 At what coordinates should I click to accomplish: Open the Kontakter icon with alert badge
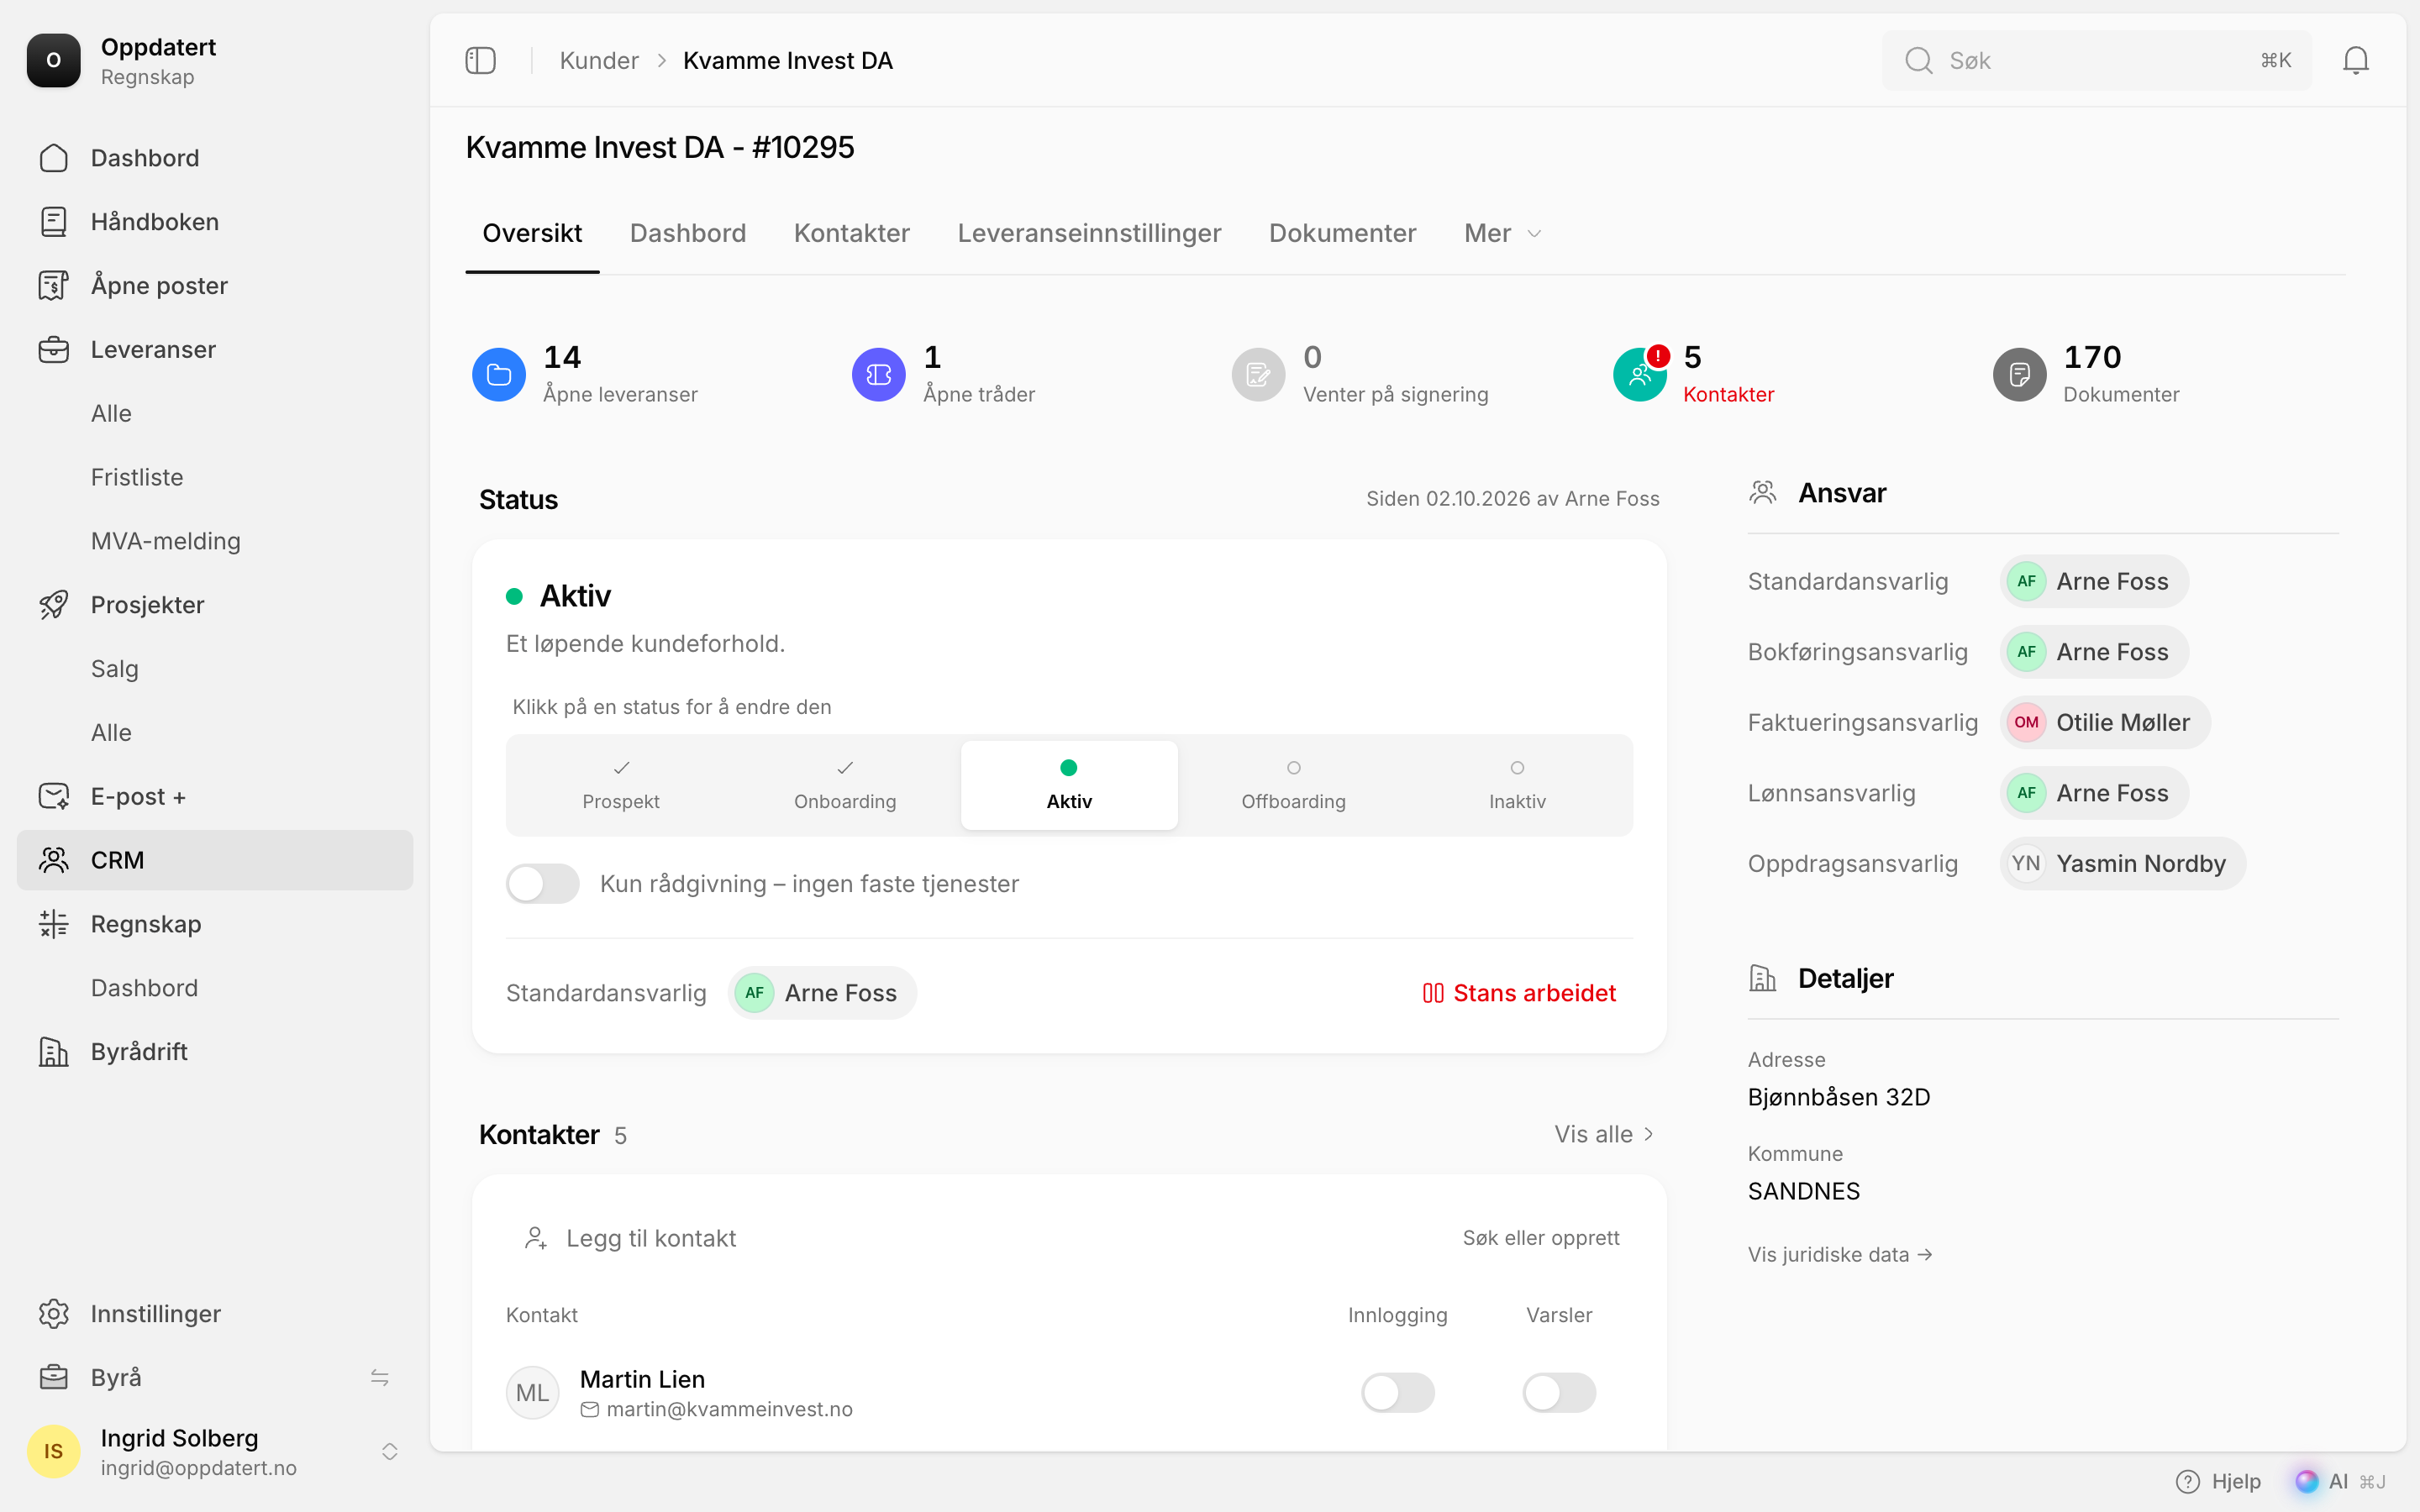tap(1639, 374)
